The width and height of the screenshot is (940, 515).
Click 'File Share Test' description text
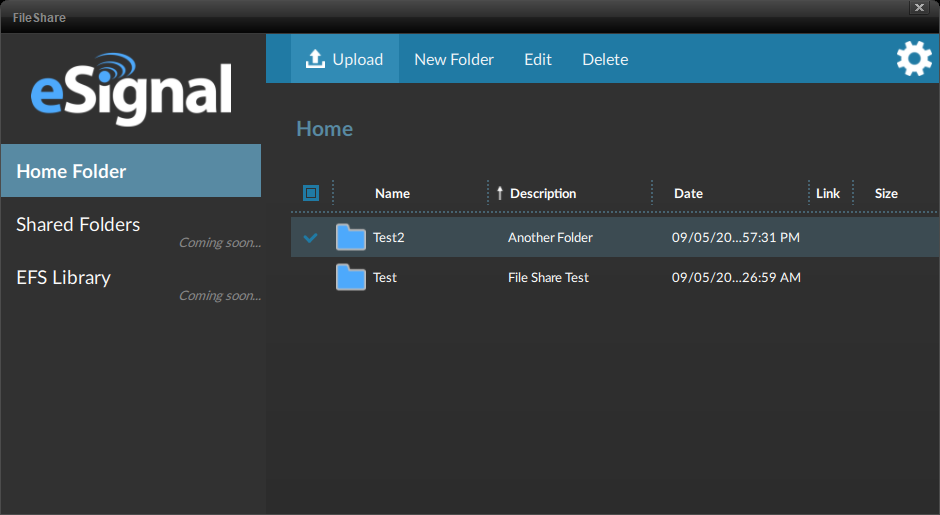(549, 278)
